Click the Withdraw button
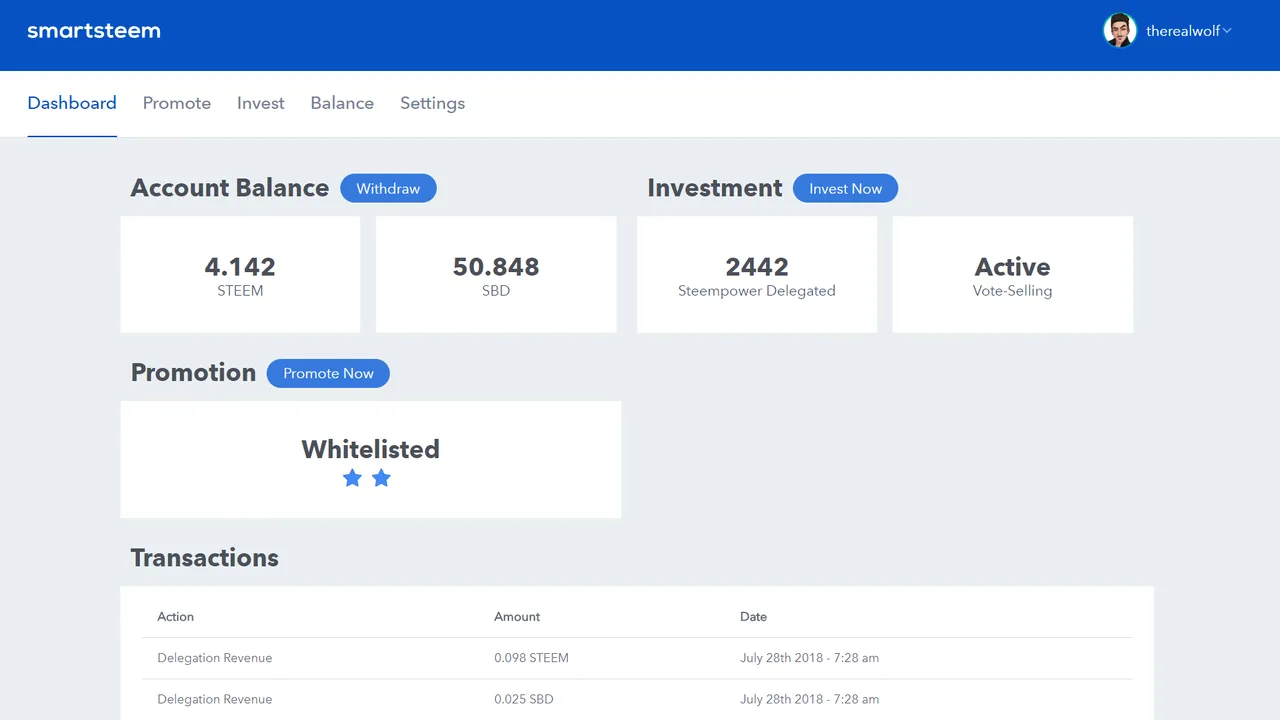This screenshot has width=1280, height=720. (388, 188)
